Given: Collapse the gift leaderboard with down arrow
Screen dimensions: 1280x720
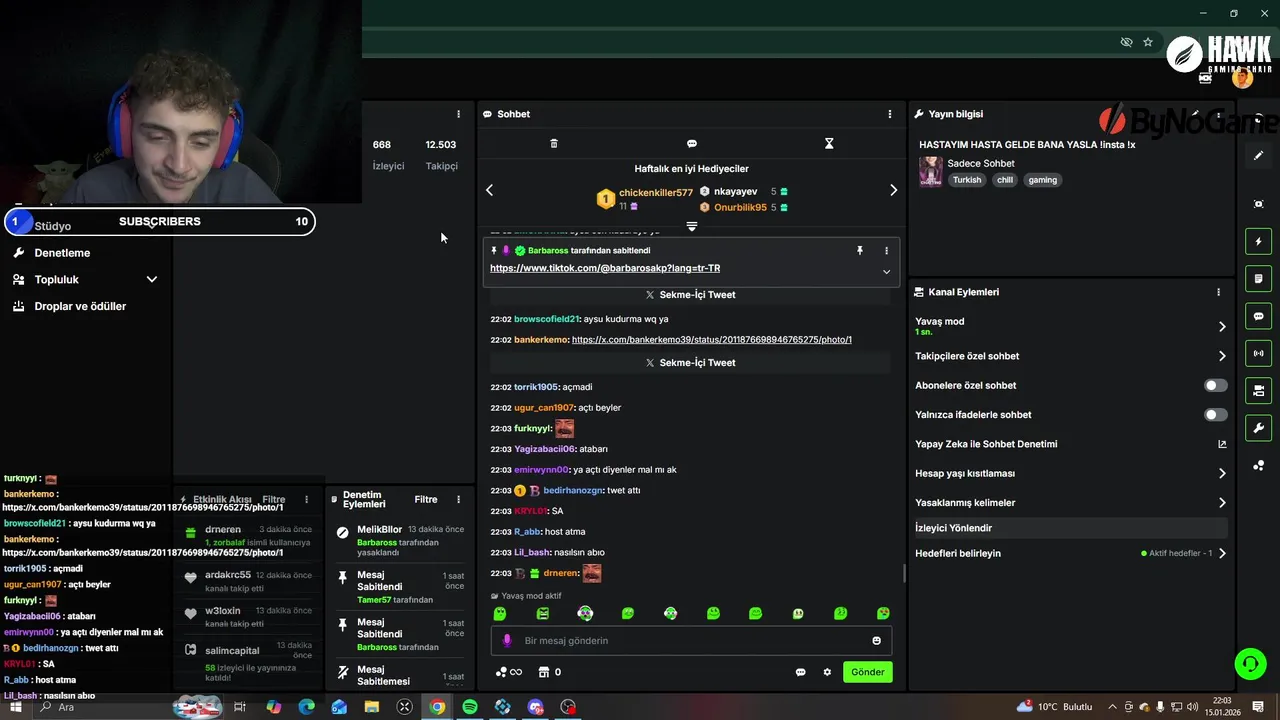Looking at the screenshot, I should click(x=691, y=226).
